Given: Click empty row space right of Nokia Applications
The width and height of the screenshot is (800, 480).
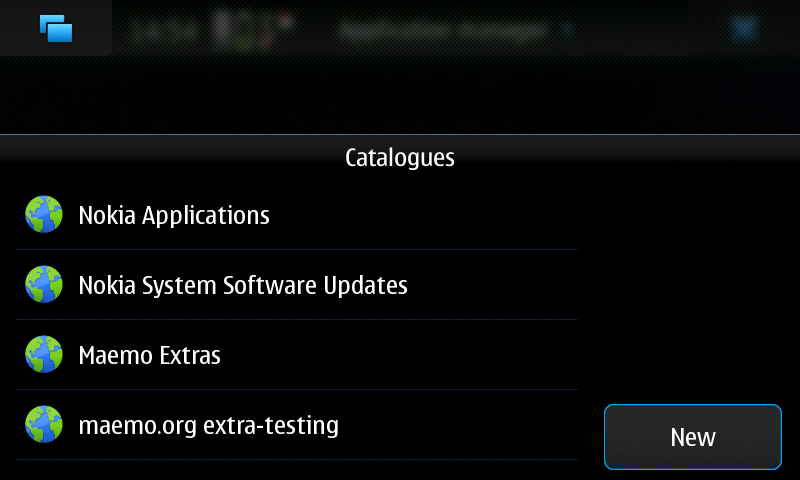Looking at the screenshot, I should [x=423, y=215].
